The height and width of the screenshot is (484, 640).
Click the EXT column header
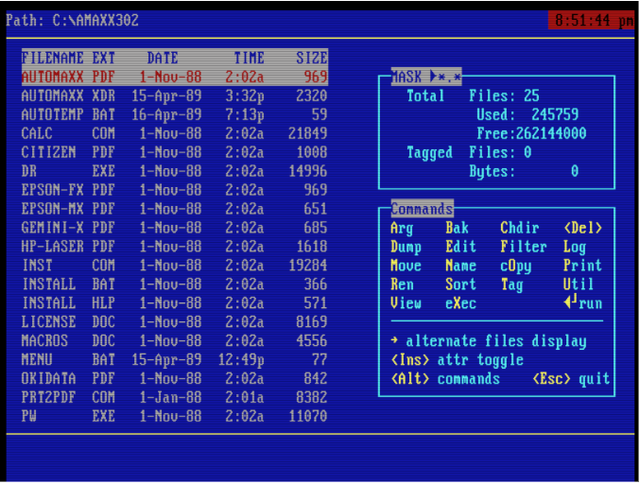pyautogui.click(x=104, y=58)
